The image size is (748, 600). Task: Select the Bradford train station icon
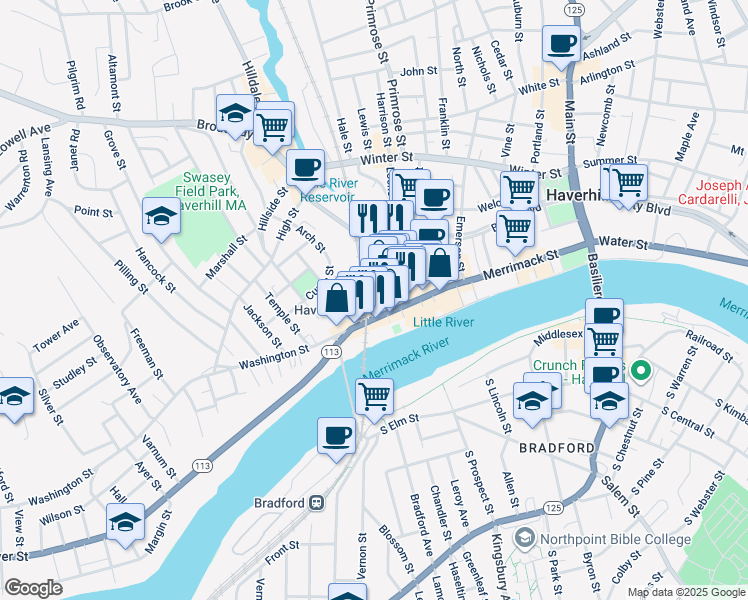[316, 503]
